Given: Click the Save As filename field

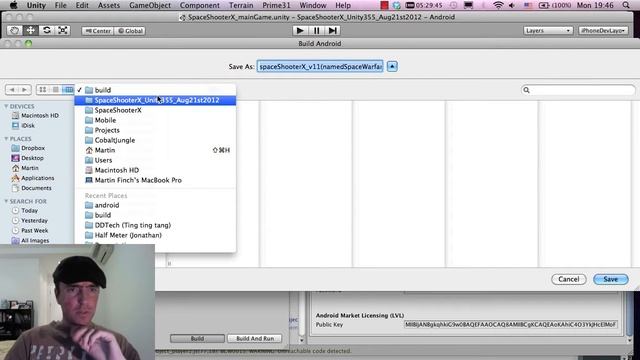Looking at the screenshot, I should click(320, 66).
